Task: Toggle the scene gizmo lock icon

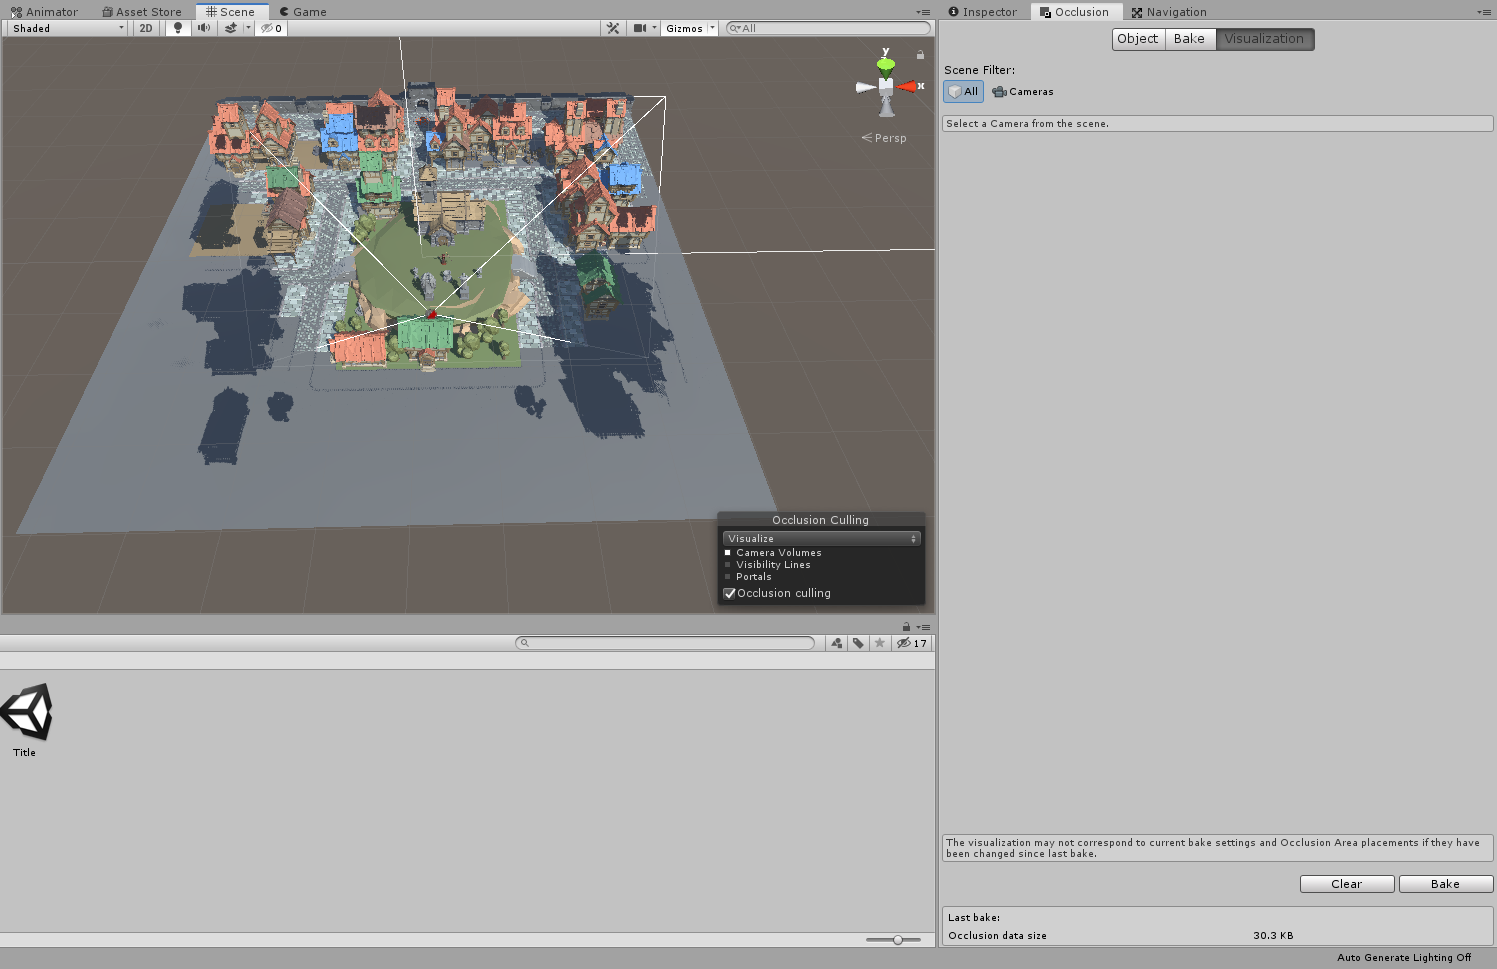Action: point(920,55)
